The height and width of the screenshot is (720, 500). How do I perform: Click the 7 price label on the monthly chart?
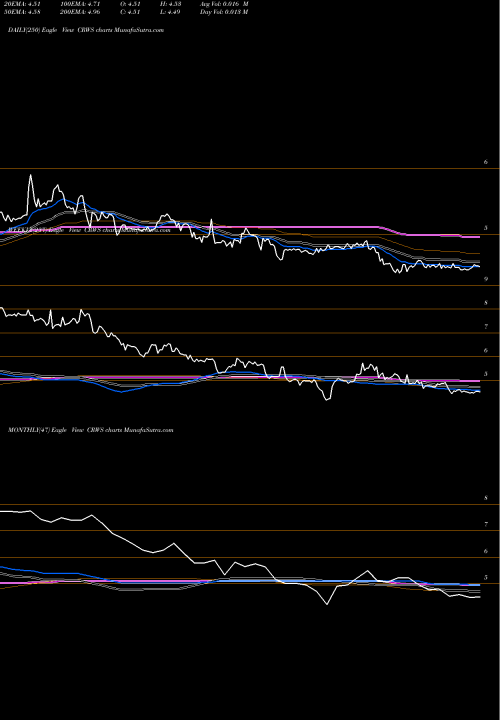coord(485,524)
